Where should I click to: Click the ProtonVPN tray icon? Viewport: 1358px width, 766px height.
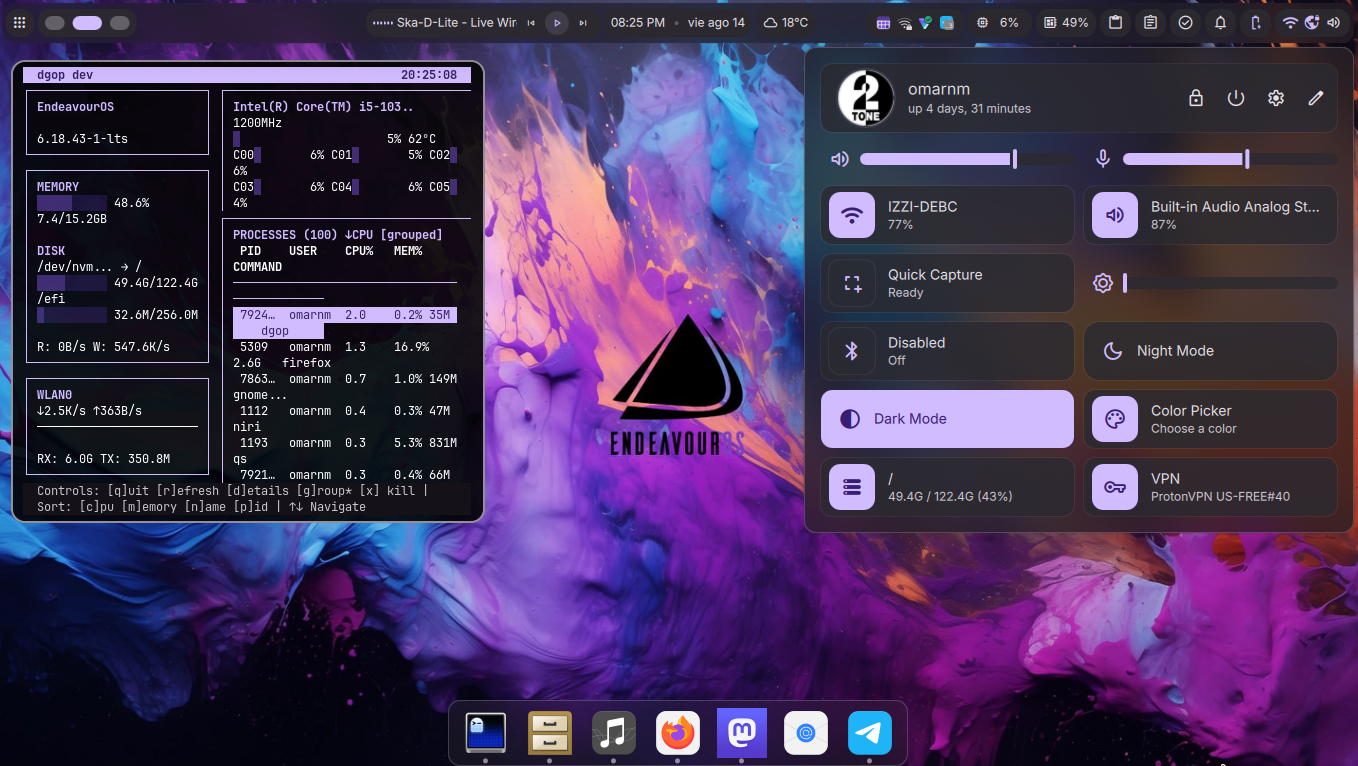926,23
